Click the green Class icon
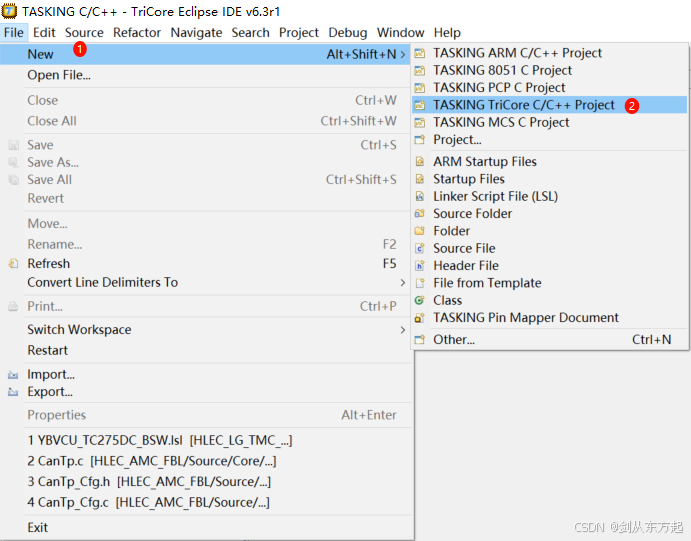 (x=420, y=300)
